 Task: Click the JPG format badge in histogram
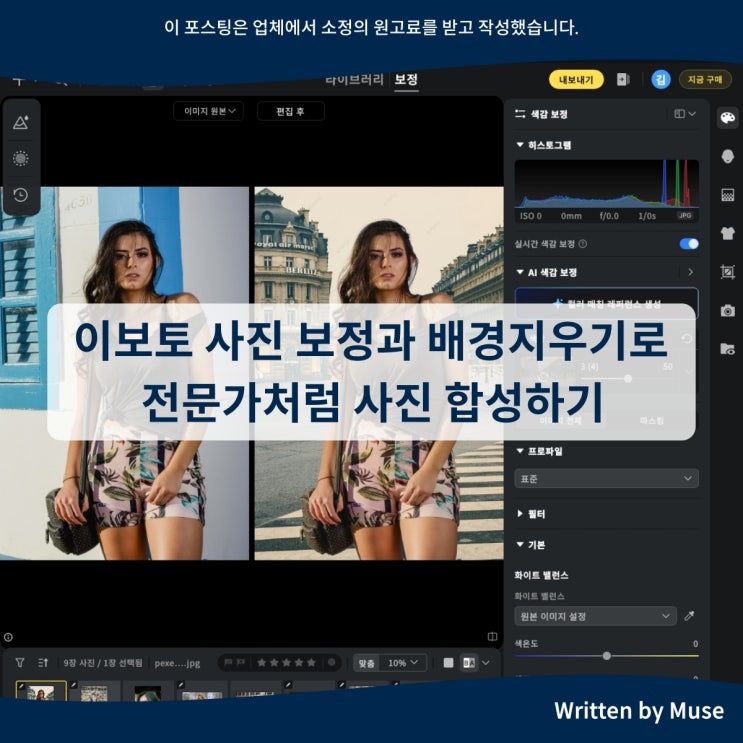coord(685,216)
